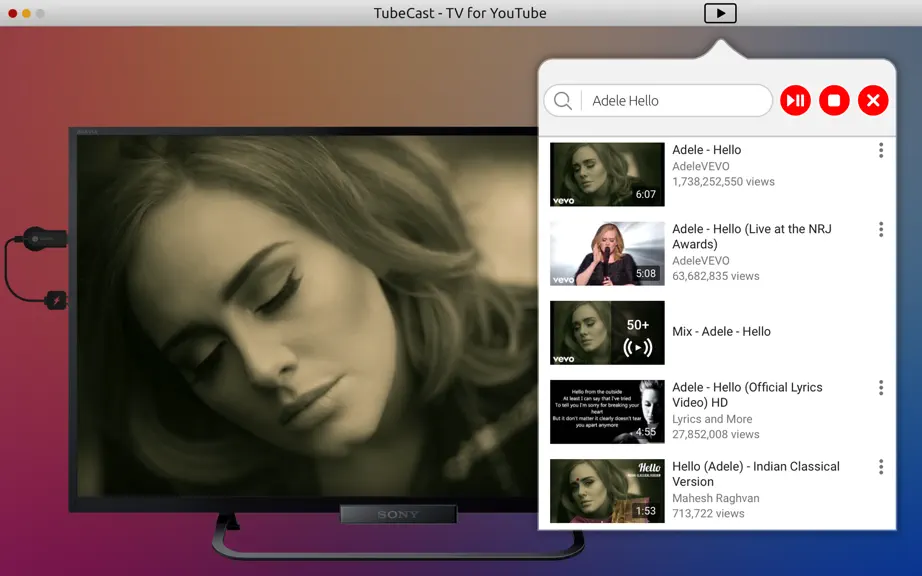Select the Indian Classical 1:53 thumbnail
Viewport: 922px width, 576px height.
pyautogui.click(x=607, y=491)
